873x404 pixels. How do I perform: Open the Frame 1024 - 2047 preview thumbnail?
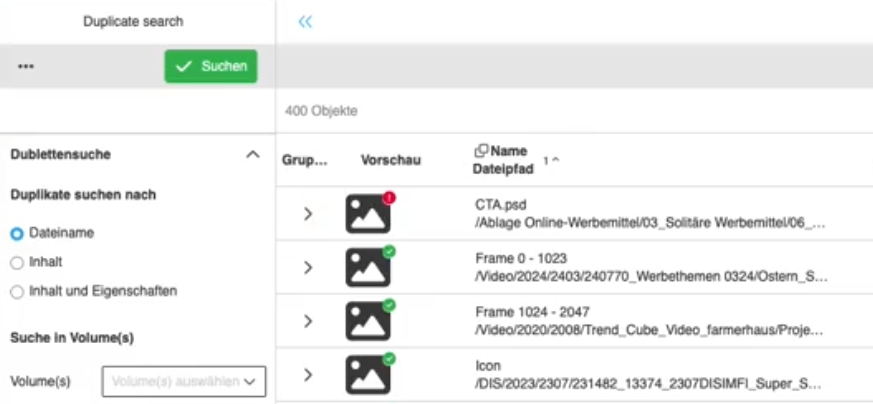(x=367, y=321)
